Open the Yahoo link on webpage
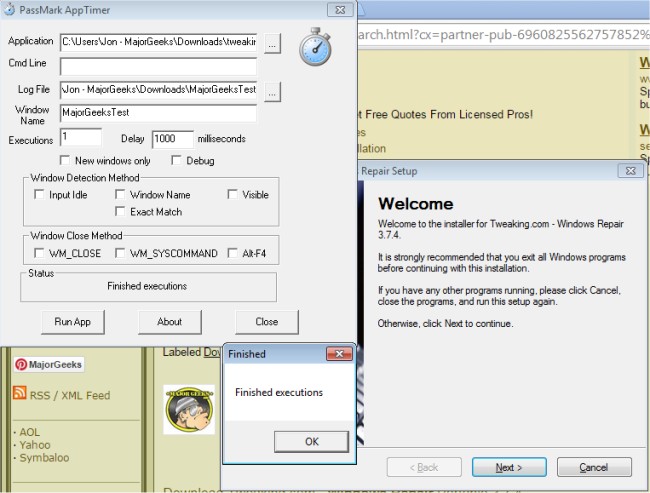Screen dimensions: 650x493 [35, 445]
